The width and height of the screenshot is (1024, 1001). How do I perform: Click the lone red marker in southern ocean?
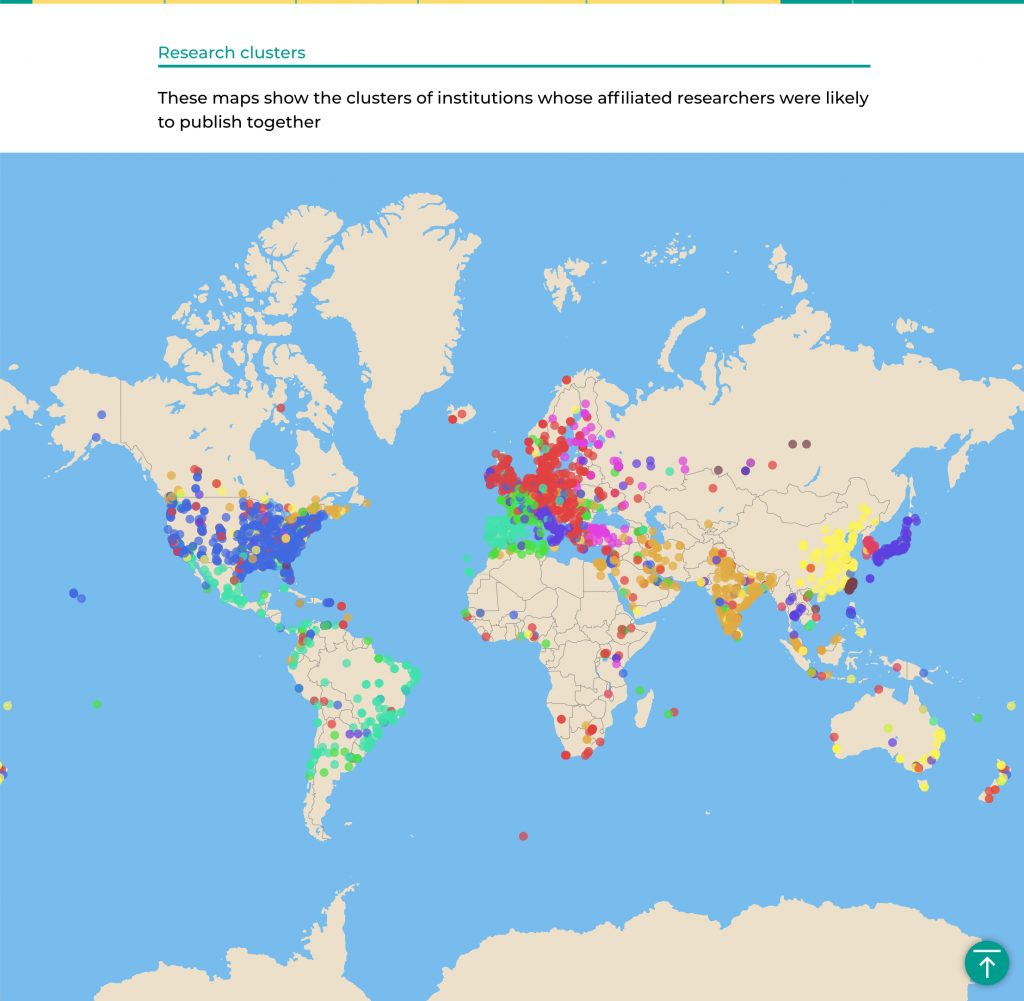(523, 836)
